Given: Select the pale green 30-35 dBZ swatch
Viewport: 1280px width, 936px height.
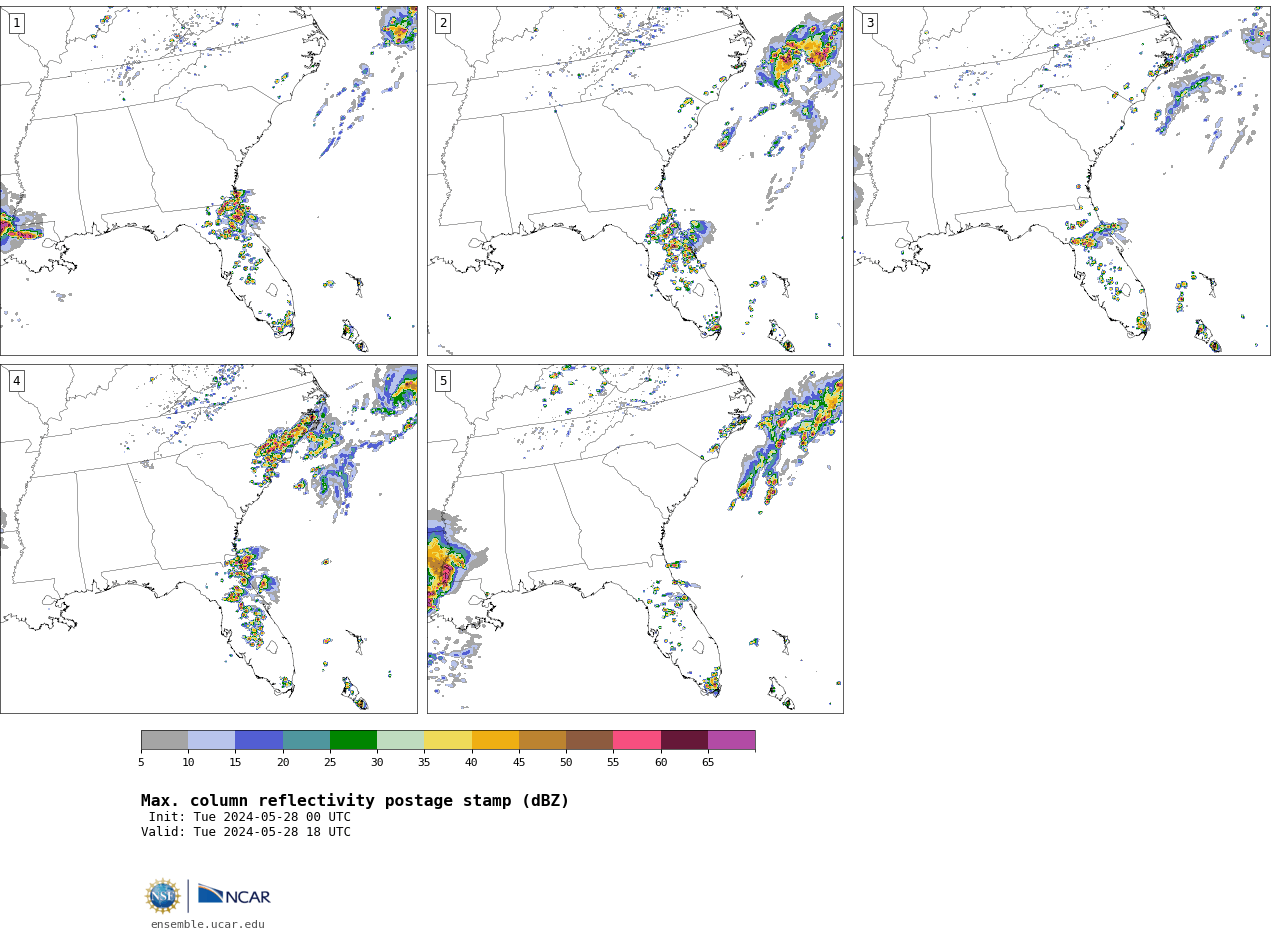Looking at the screenshot, I should click(401, 740).
